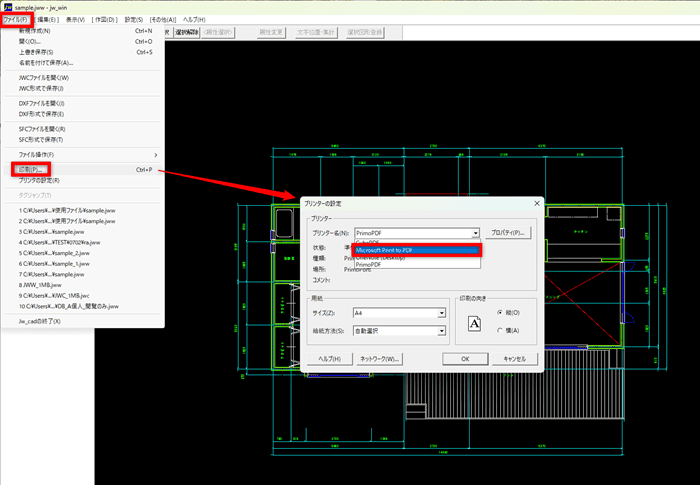
Task: Open recent file 5 sample_2.jww
Action: (83, 253)
